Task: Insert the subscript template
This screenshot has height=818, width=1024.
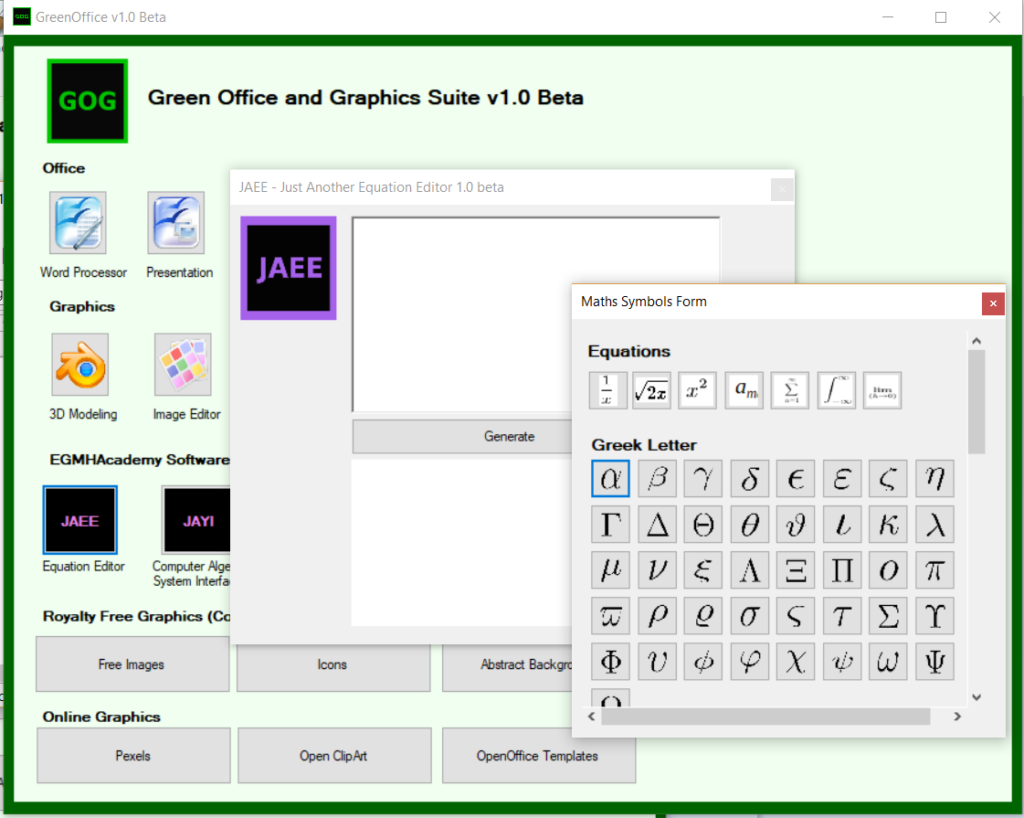Action: (744, 390)
